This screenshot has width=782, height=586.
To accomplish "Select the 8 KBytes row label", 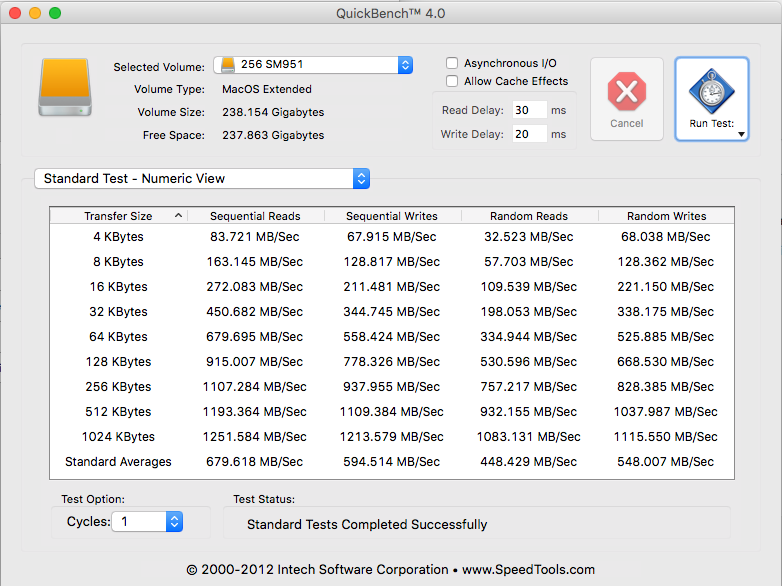I will click(x=118, y=262).
